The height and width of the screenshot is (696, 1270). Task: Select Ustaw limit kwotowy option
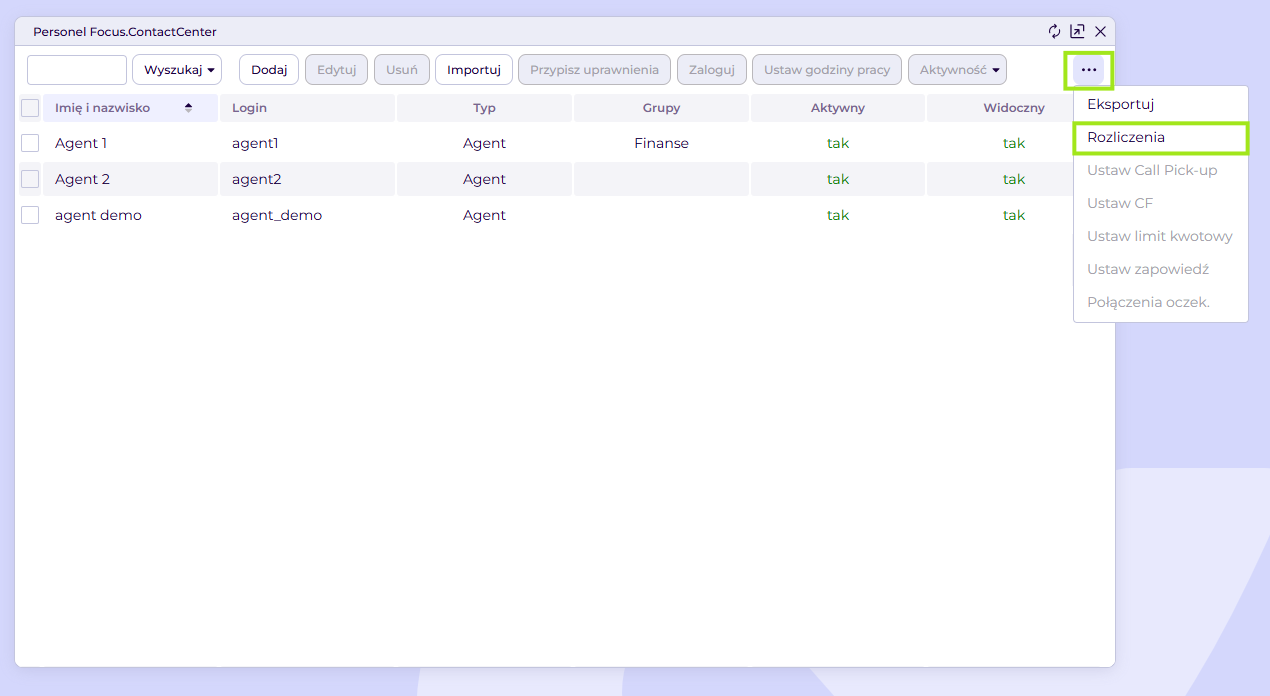coord(1160,236)
